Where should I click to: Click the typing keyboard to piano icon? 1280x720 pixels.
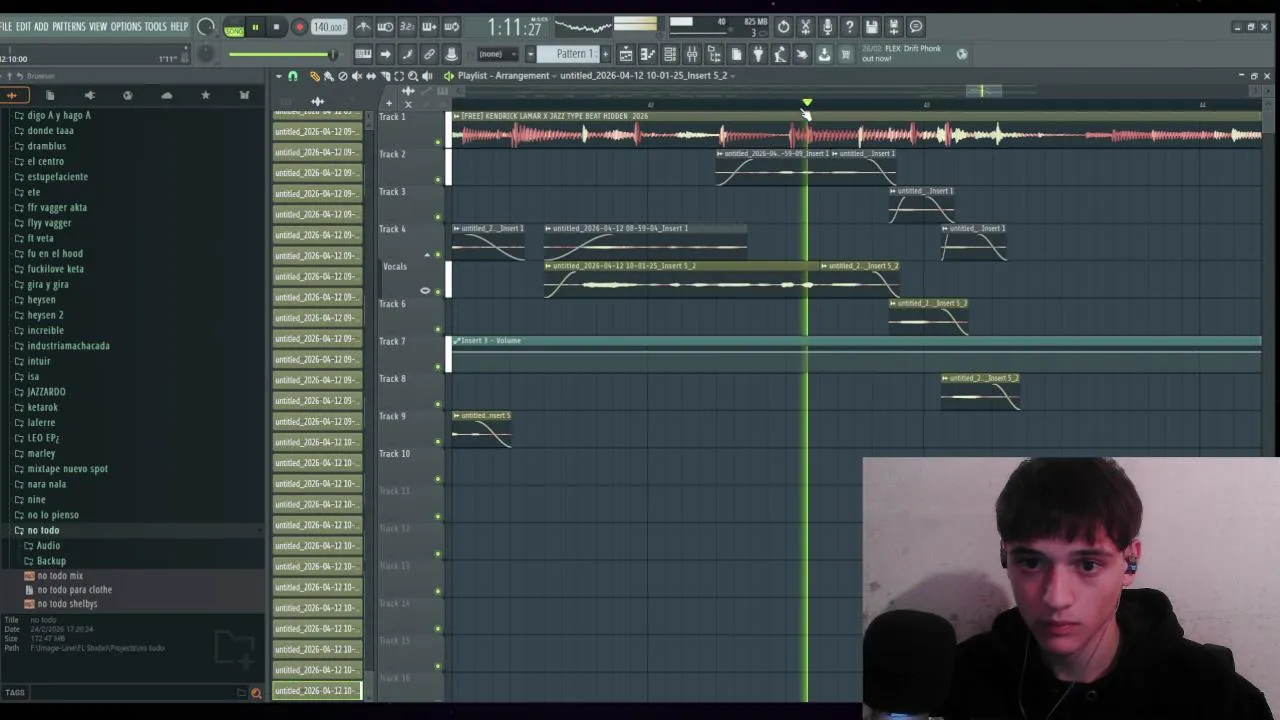363,54
